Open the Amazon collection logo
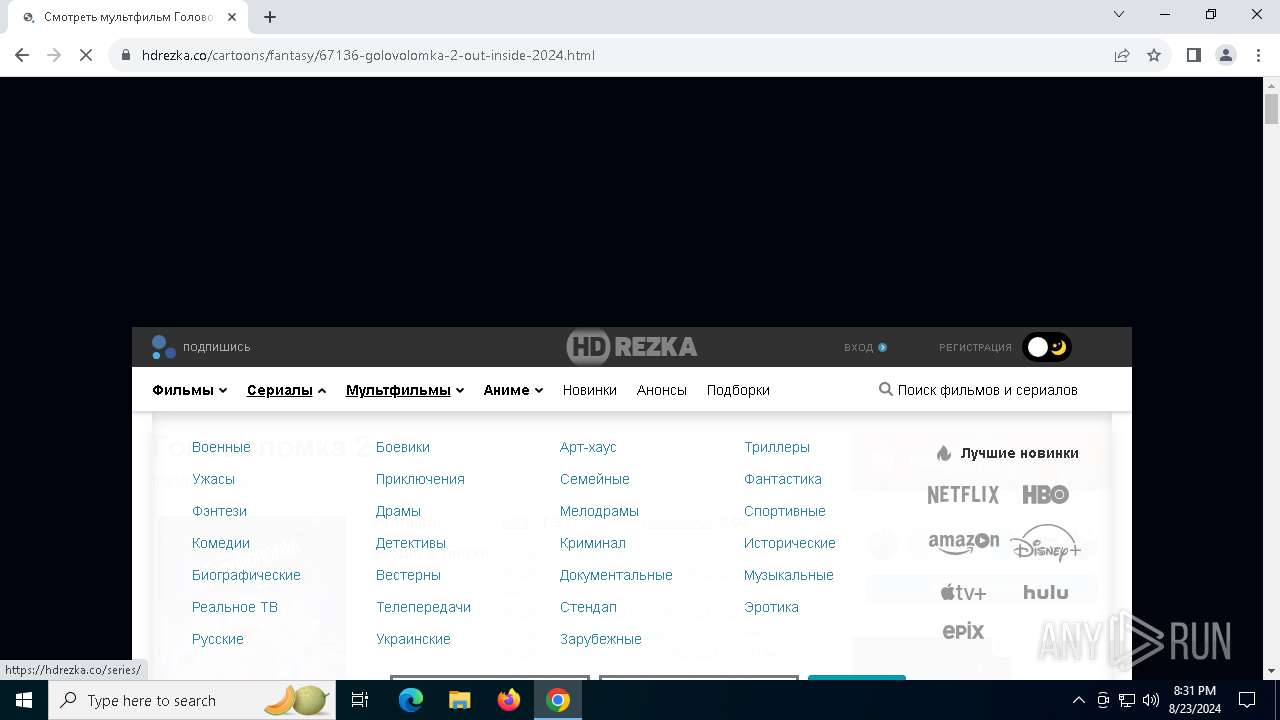 click(x=963, y=543)
